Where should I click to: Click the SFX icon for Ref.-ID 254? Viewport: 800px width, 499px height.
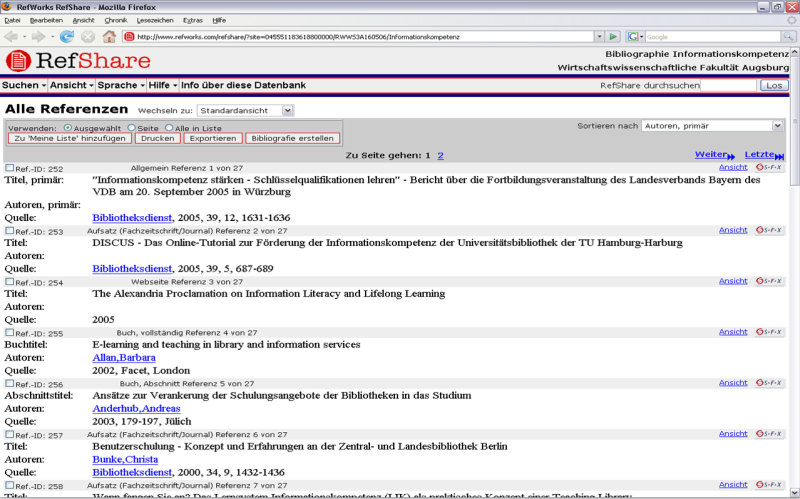(x=768, y=281)
